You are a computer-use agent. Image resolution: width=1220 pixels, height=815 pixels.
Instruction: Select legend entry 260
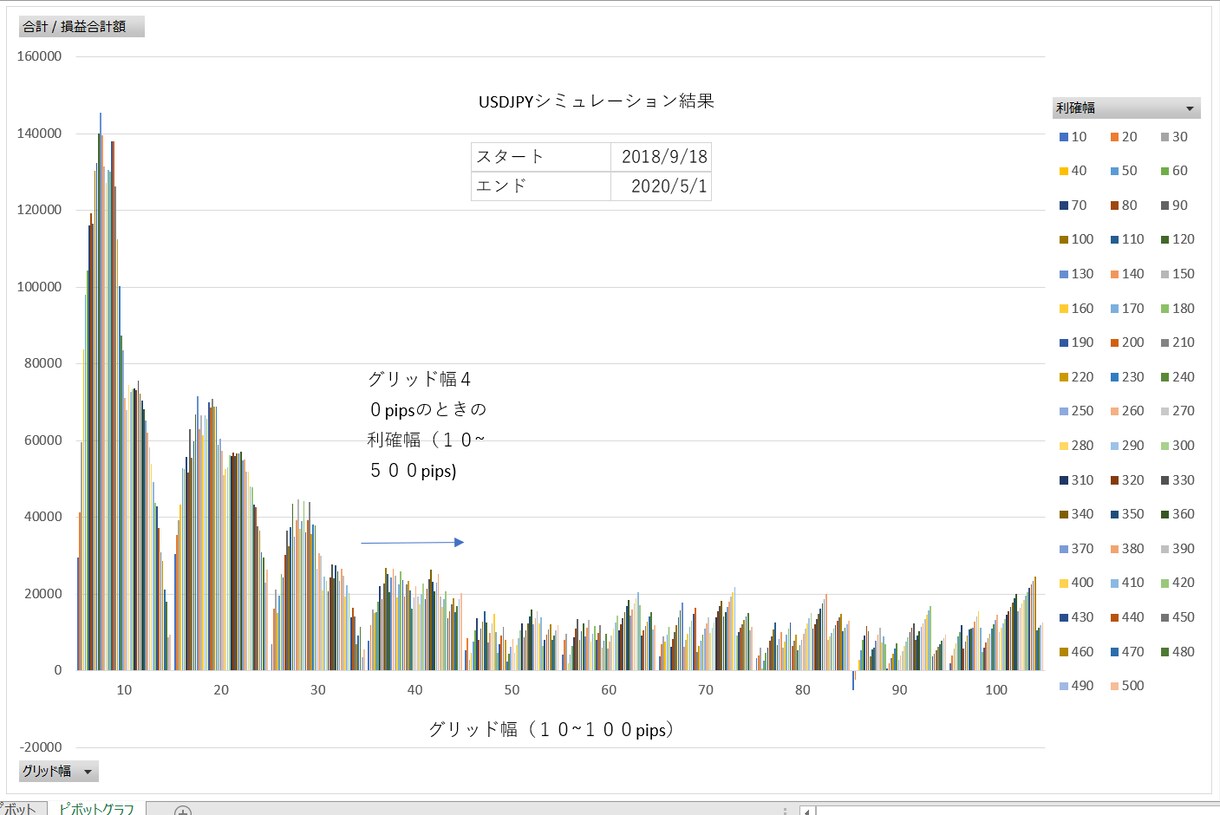click(x=1127, y=411)
